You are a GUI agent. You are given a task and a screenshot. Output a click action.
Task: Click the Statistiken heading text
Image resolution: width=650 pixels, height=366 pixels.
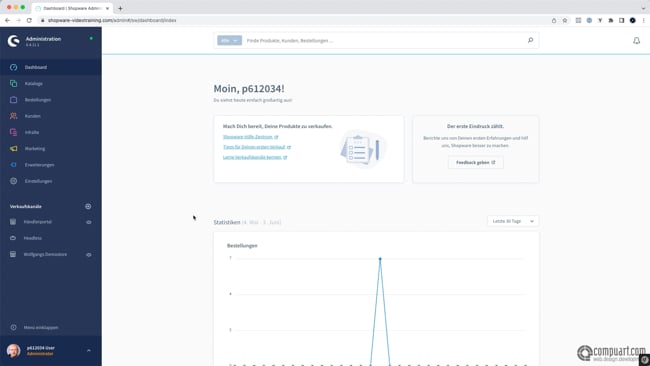(227, 222)
